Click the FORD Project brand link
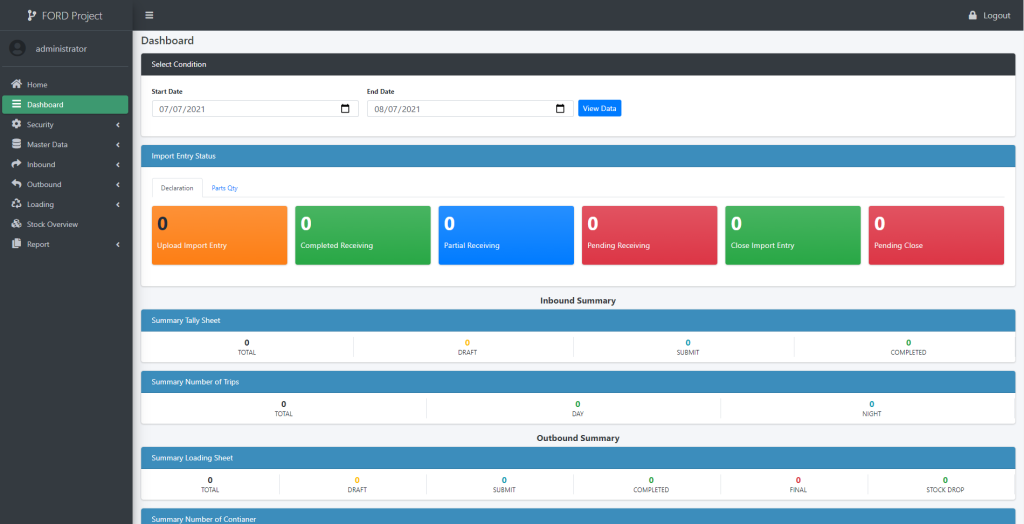Screen dimensions: 1024x524 (65, 16)
